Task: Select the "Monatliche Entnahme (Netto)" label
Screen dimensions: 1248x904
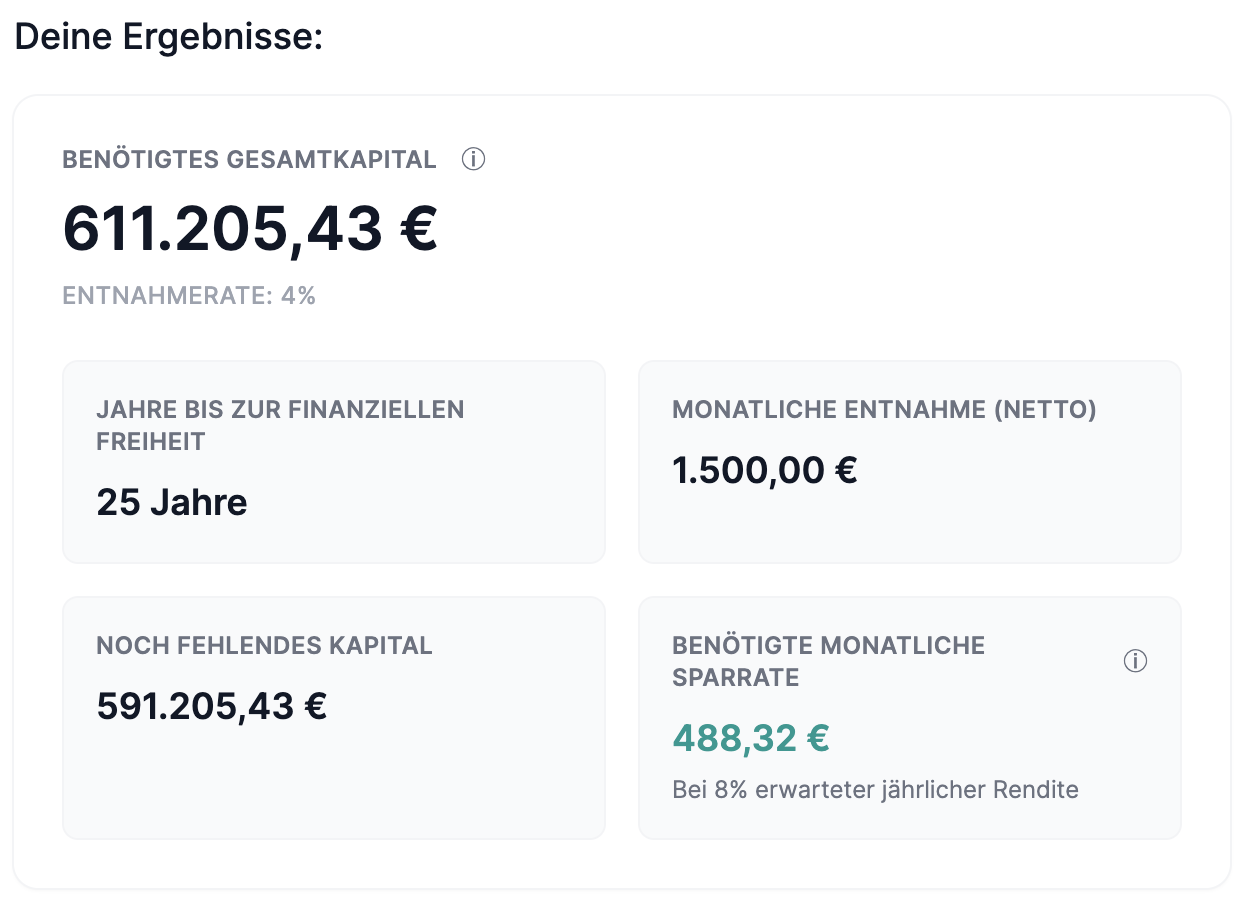Action: (884, 409)
